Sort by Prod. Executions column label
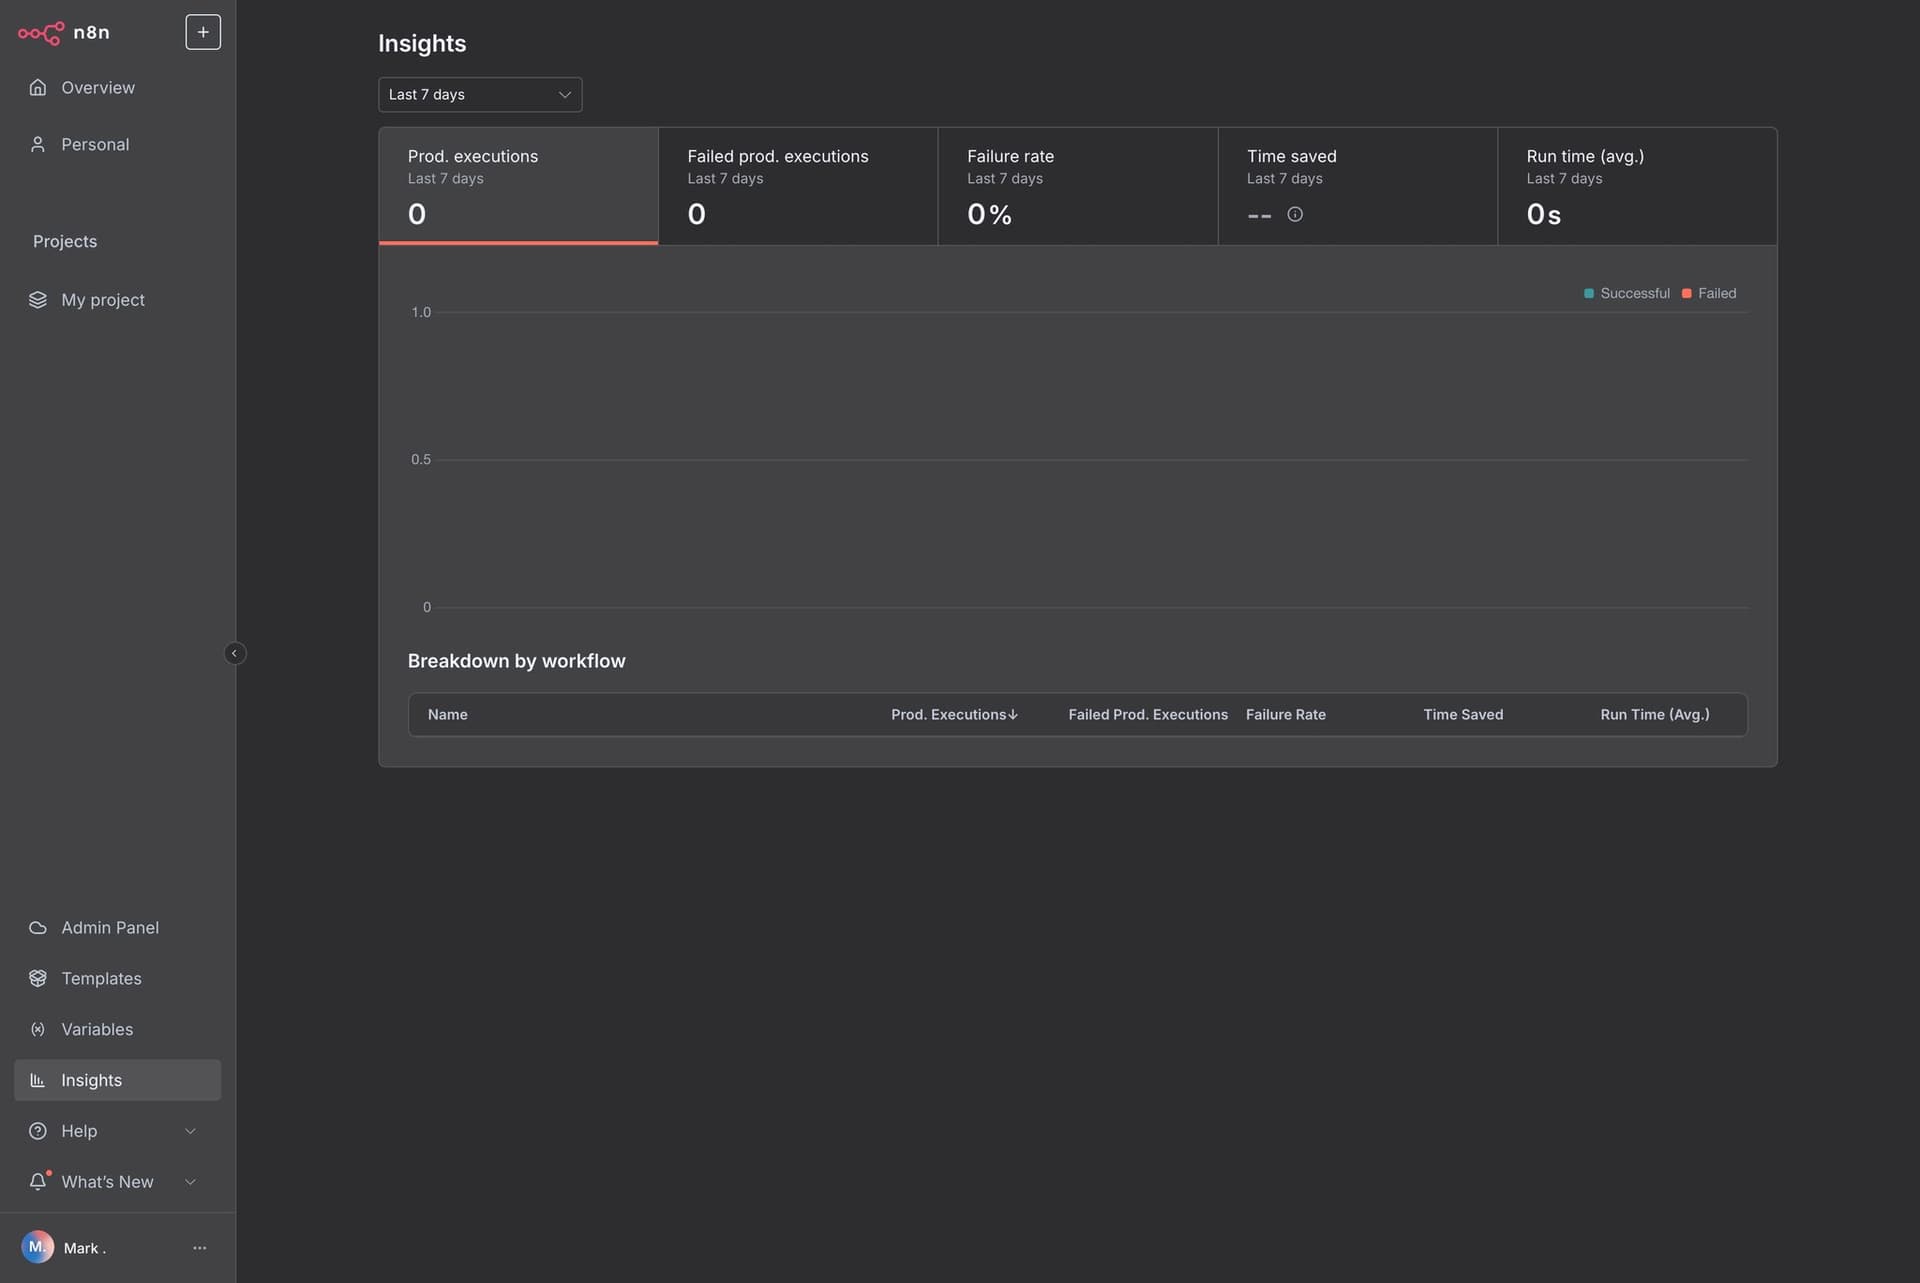 pos(948,715)
